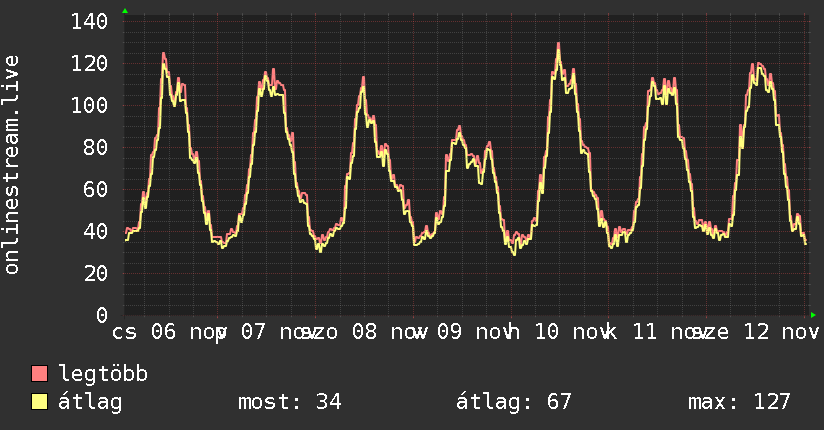Click the 'szo 08 nov' date label
The height and width of the screenshot is (430, 824).
click(363, 332)
